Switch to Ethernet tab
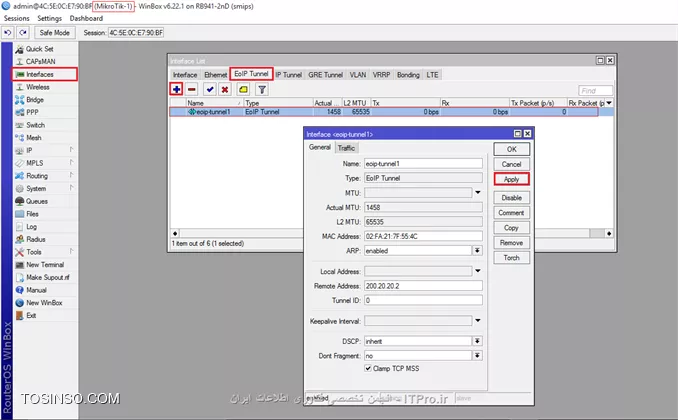Image resolution: width=678 pixels, height=420 pixels. click(x=215, y=75)
